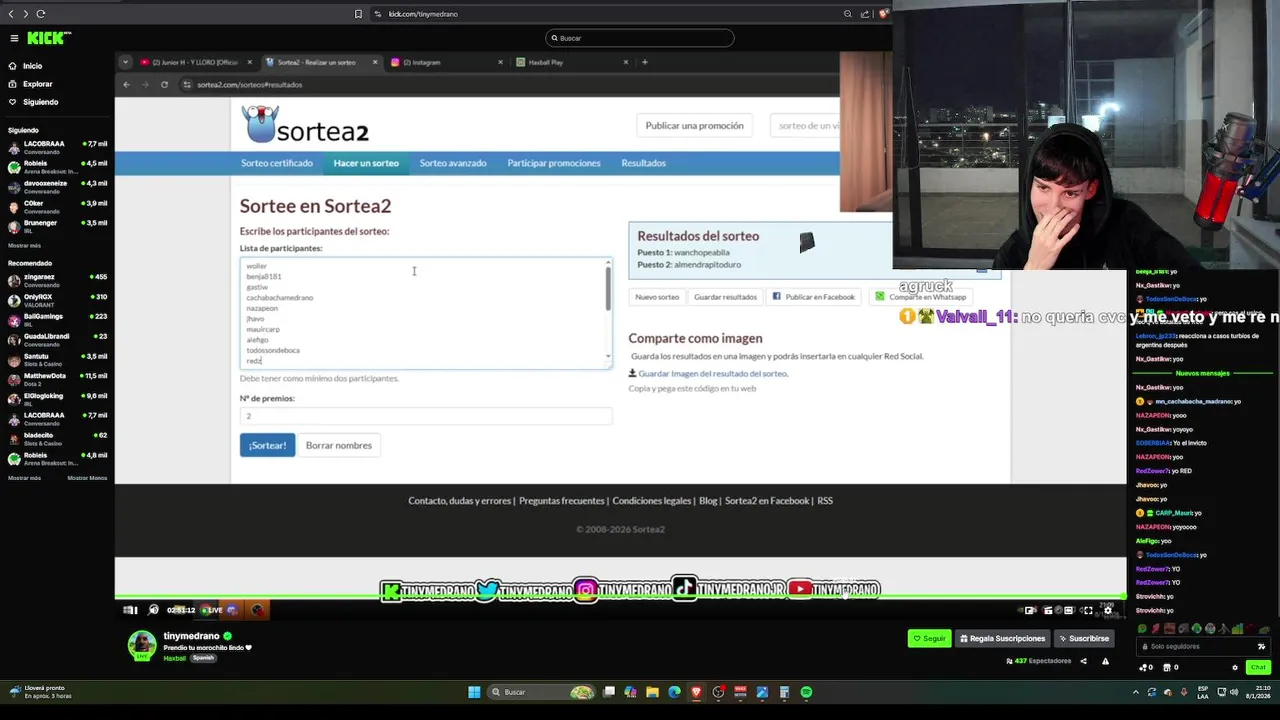Image resolution: width=1280 pixels, height=720 pixels.
Task: Mute the stream volume
Action: 153,610
